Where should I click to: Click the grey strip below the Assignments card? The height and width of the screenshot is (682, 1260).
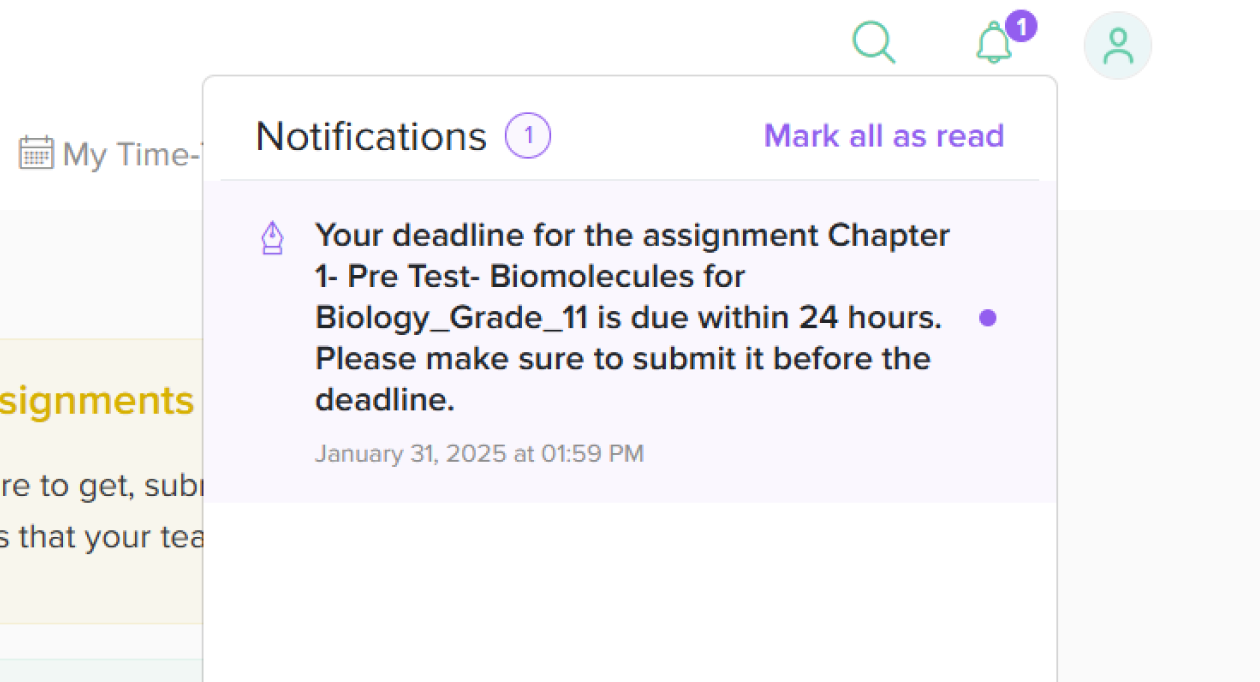pyautogui.click(x=100, y=670)
